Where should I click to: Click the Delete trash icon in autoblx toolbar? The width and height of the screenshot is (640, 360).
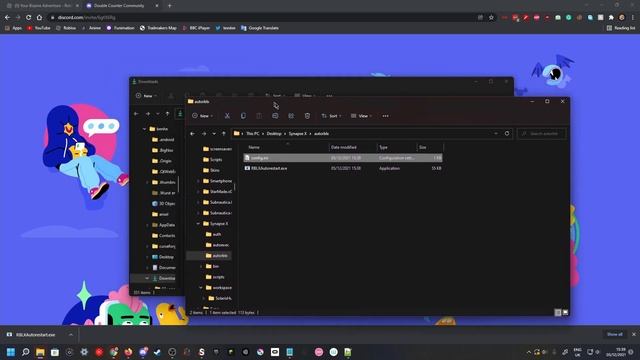(307, 116)
